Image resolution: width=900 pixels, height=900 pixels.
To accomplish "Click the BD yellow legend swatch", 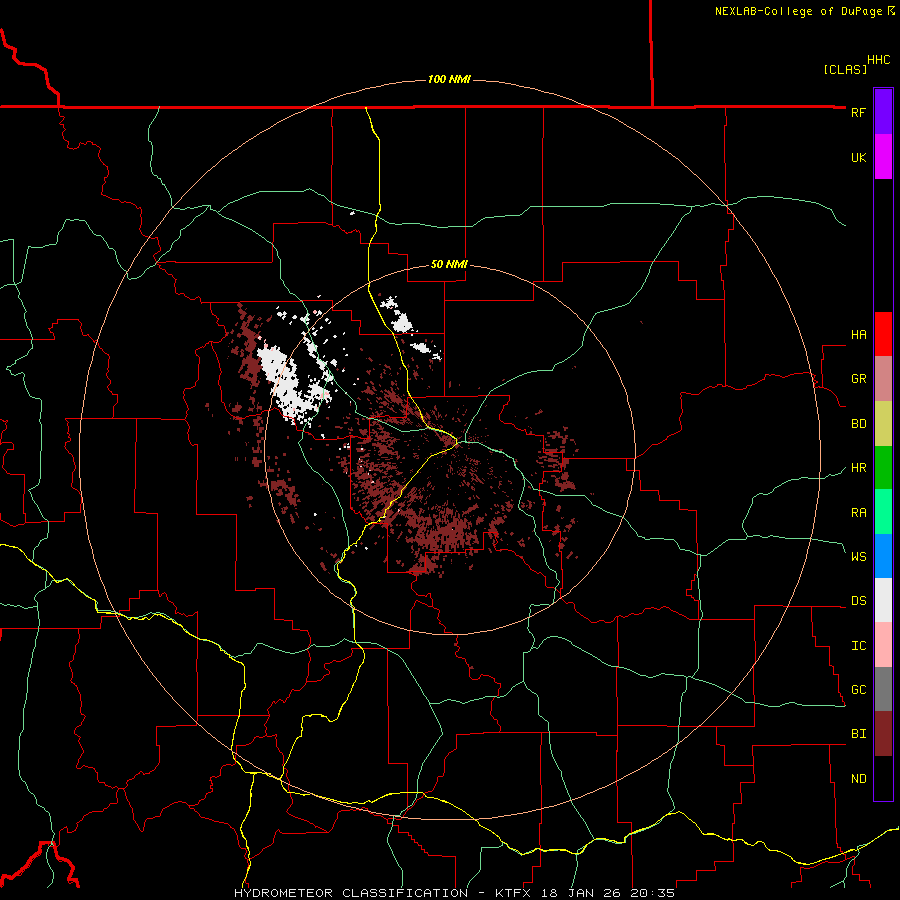I will tap(883, 423).
